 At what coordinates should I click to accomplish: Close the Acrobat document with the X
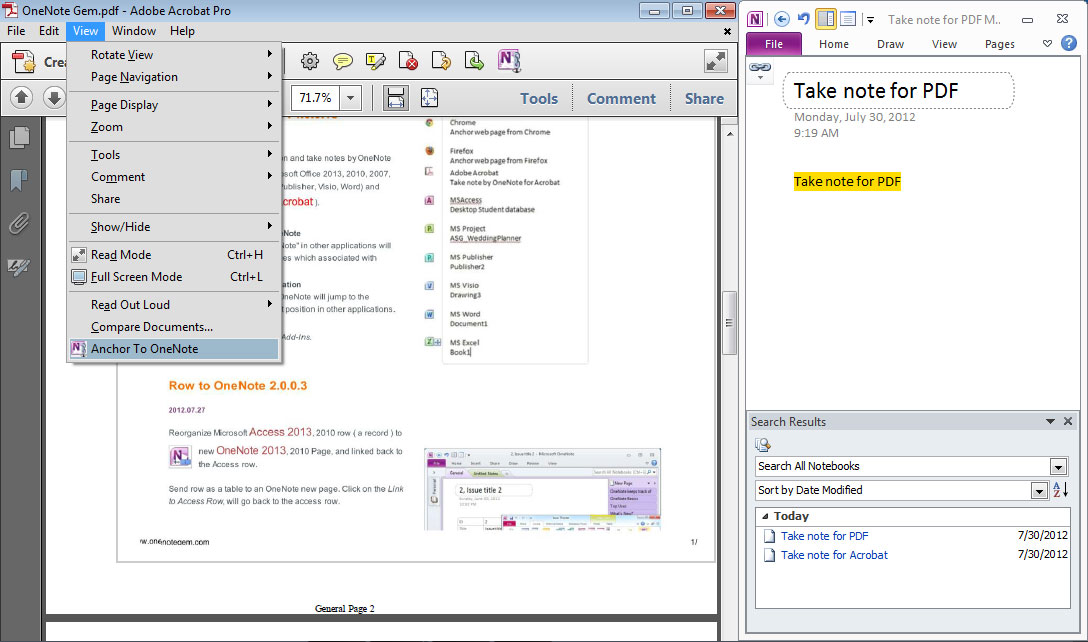click(727, 31)
